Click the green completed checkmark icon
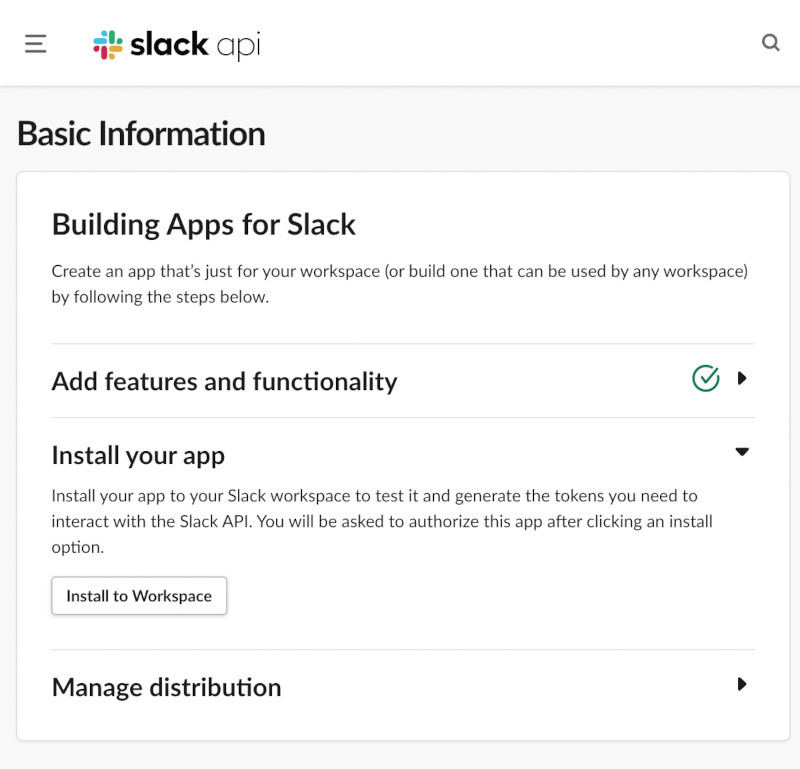The width and height of the screenshot is (800, 769). [706, 379]
